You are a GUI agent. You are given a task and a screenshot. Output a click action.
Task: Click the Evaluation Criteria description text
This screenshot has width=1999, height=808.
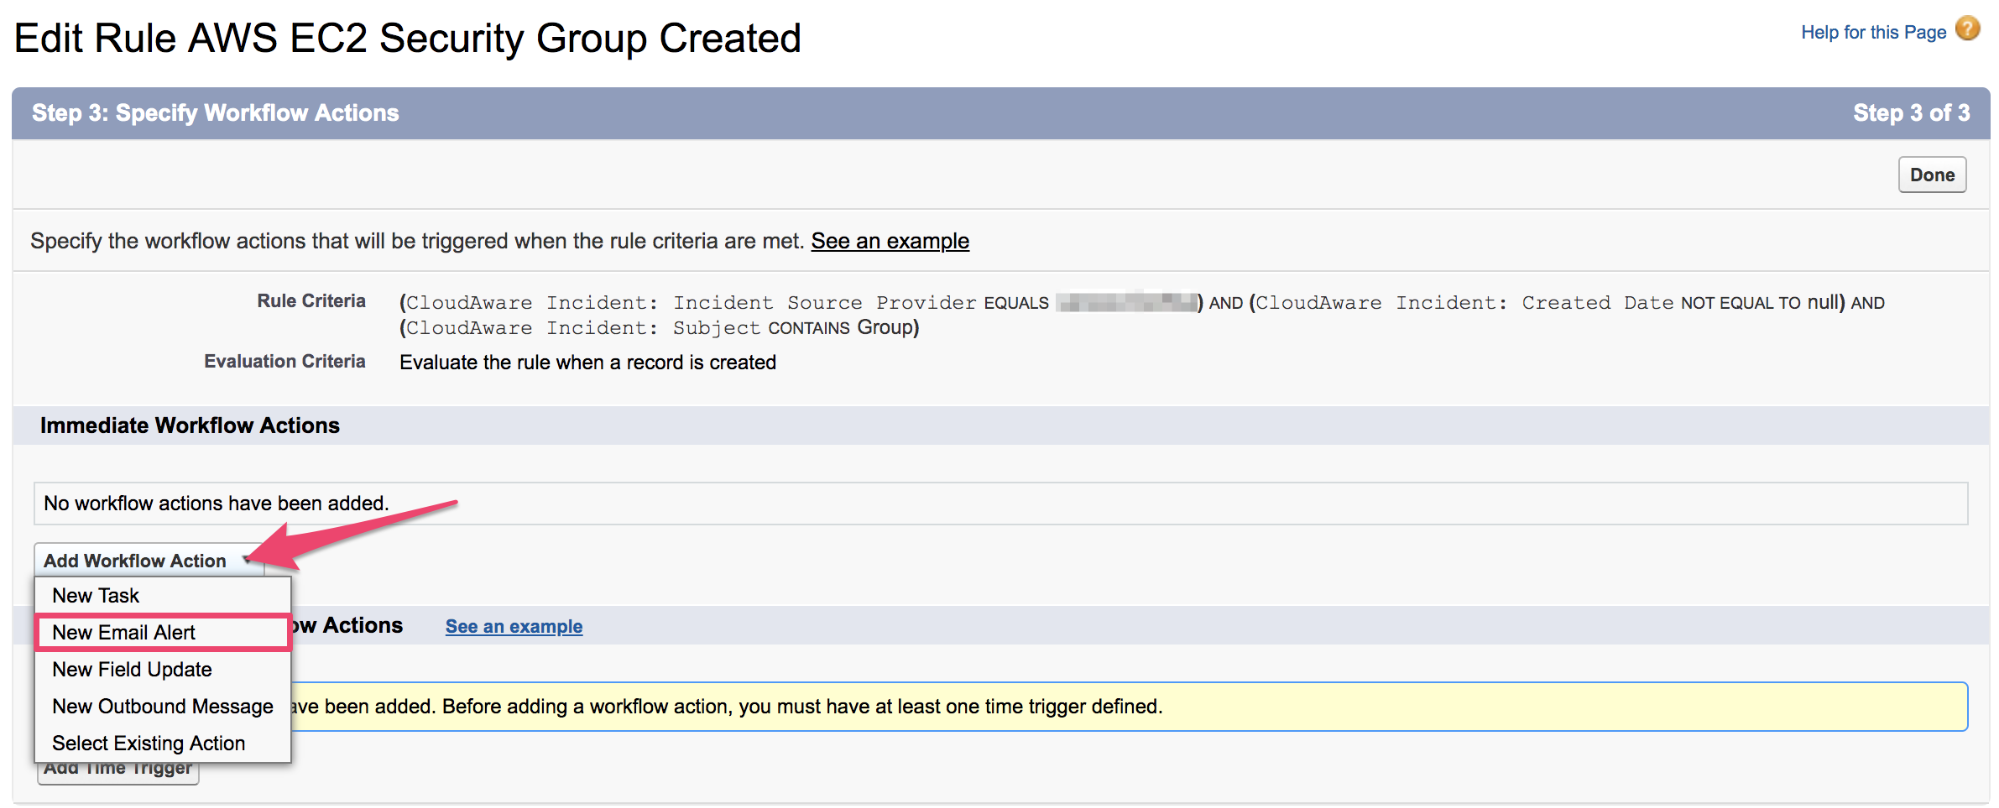point(587,362)
